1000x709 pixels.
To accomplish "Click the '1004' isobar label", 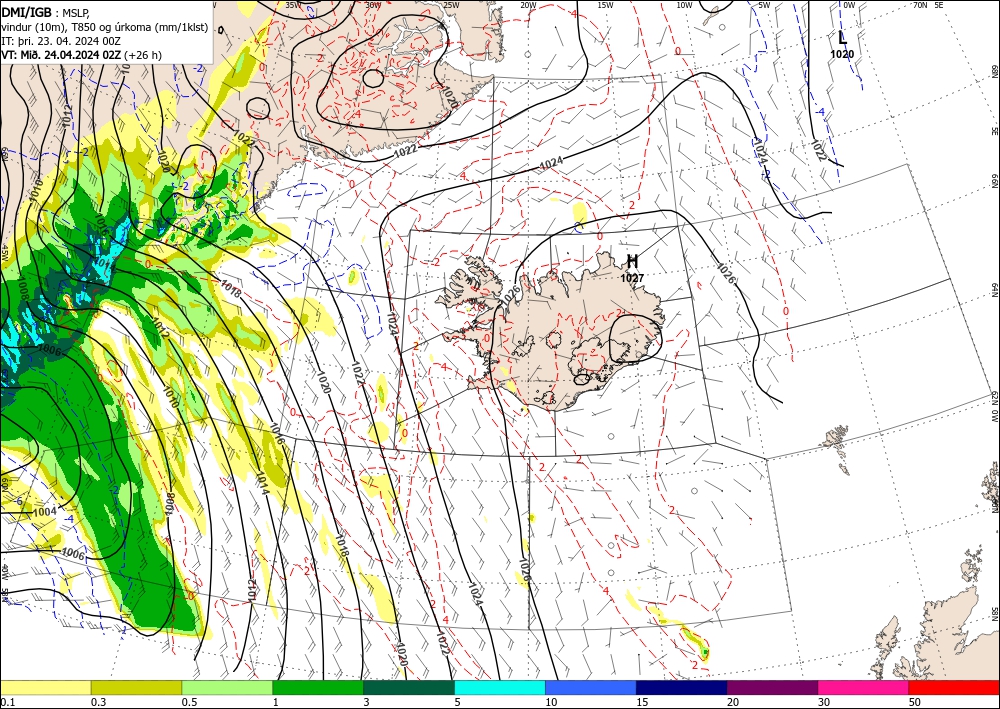I will point(45,511).
